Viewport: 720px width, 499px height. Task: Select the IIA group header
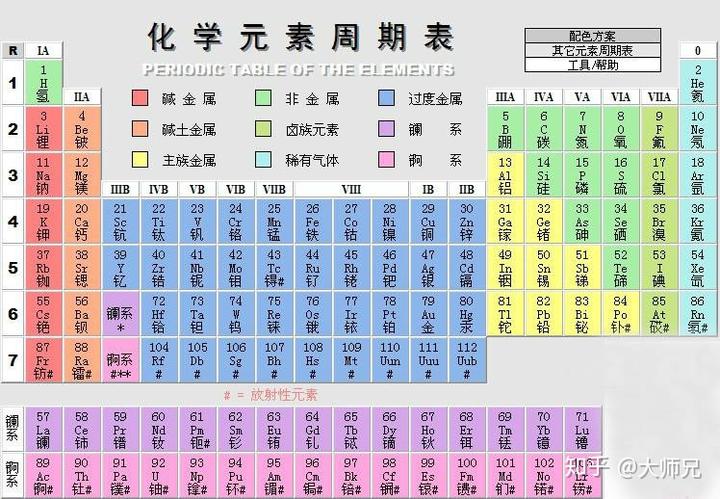tap(82, 97)
